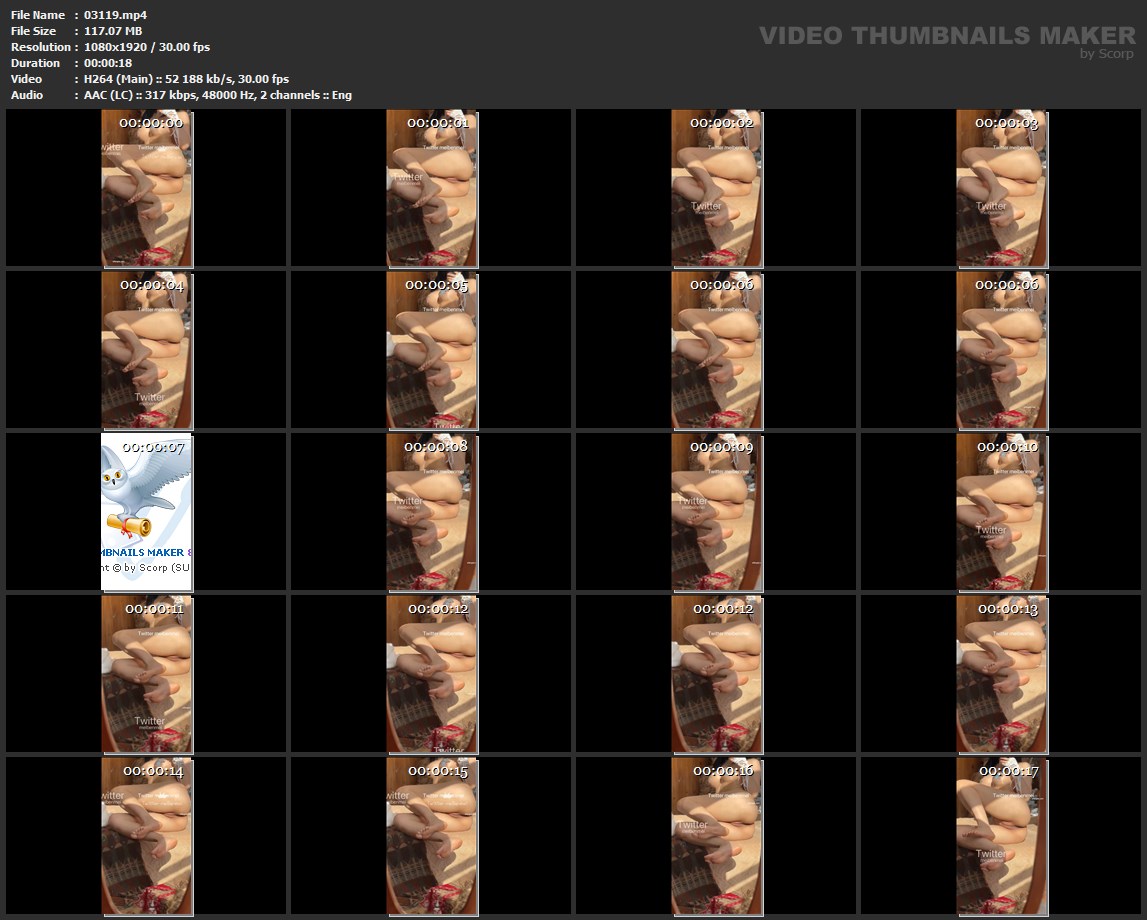Image resolution: width=1147 pixels, height=920 pixels.
Task: Select the thumbnail stamped 00:00:01
Action: click(432, 188)
